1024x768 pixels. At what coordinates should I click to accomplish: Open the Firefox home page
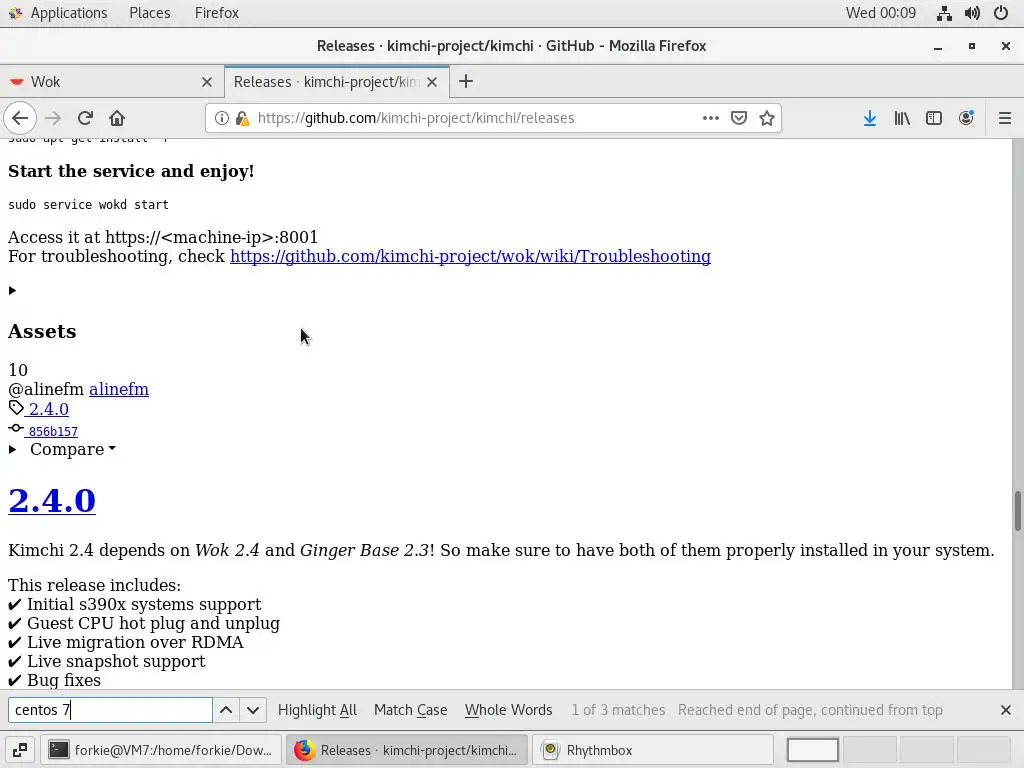(x=117, y=118)
